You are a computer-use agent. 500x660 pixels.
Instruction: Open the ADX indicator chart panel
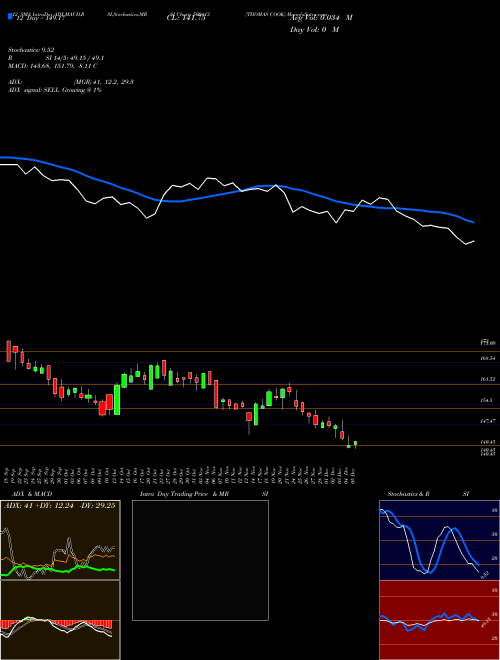(60, 540)
